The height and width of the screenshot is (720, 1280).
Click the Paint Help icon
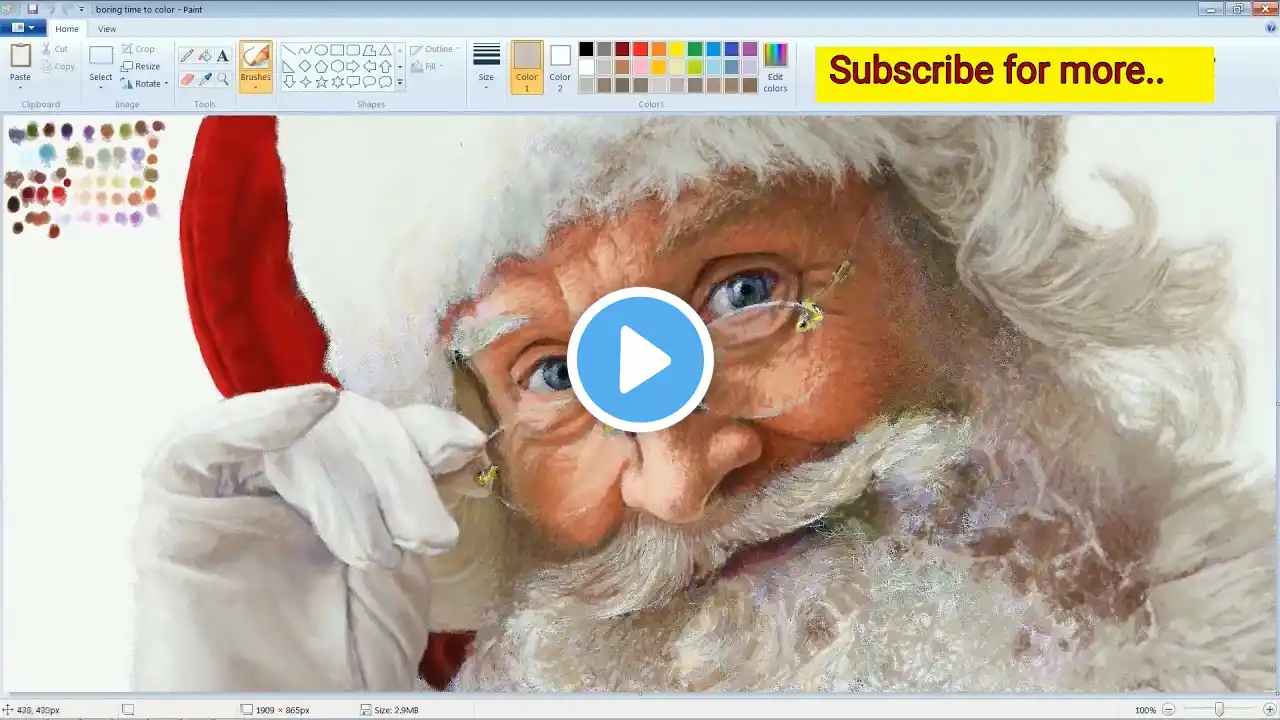coord(1270,28)
